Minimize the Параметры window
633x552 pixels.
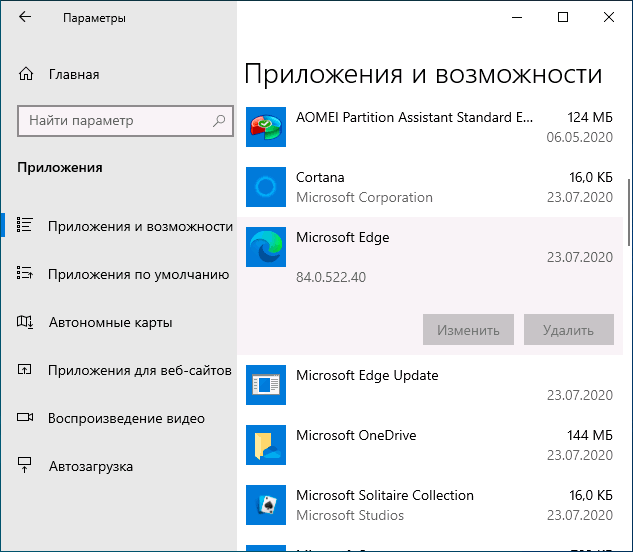tap(517, 17)
